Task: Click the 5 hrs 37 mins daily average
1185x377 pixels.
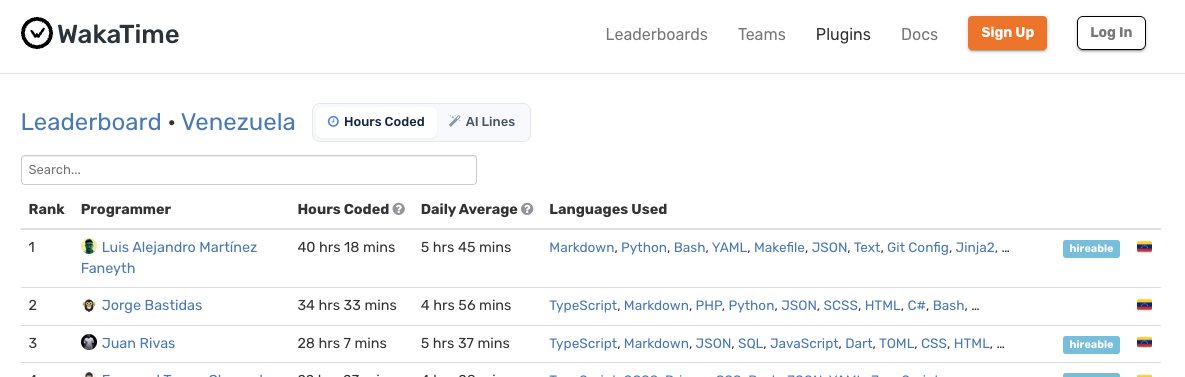Action: point(465,343)
